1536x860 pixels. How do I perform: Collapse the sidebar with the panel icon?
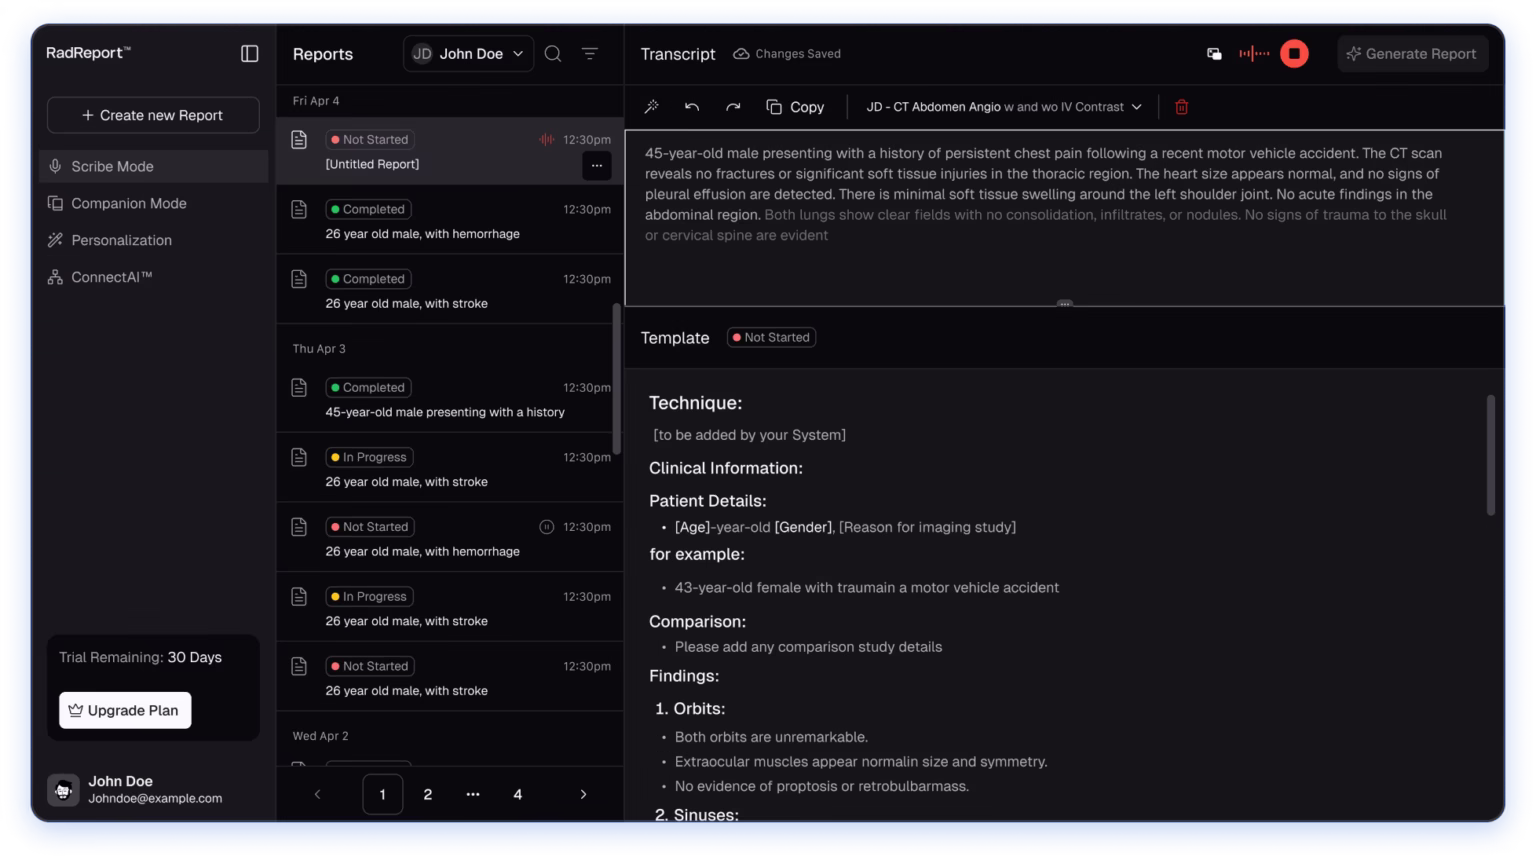pos(250,54)
